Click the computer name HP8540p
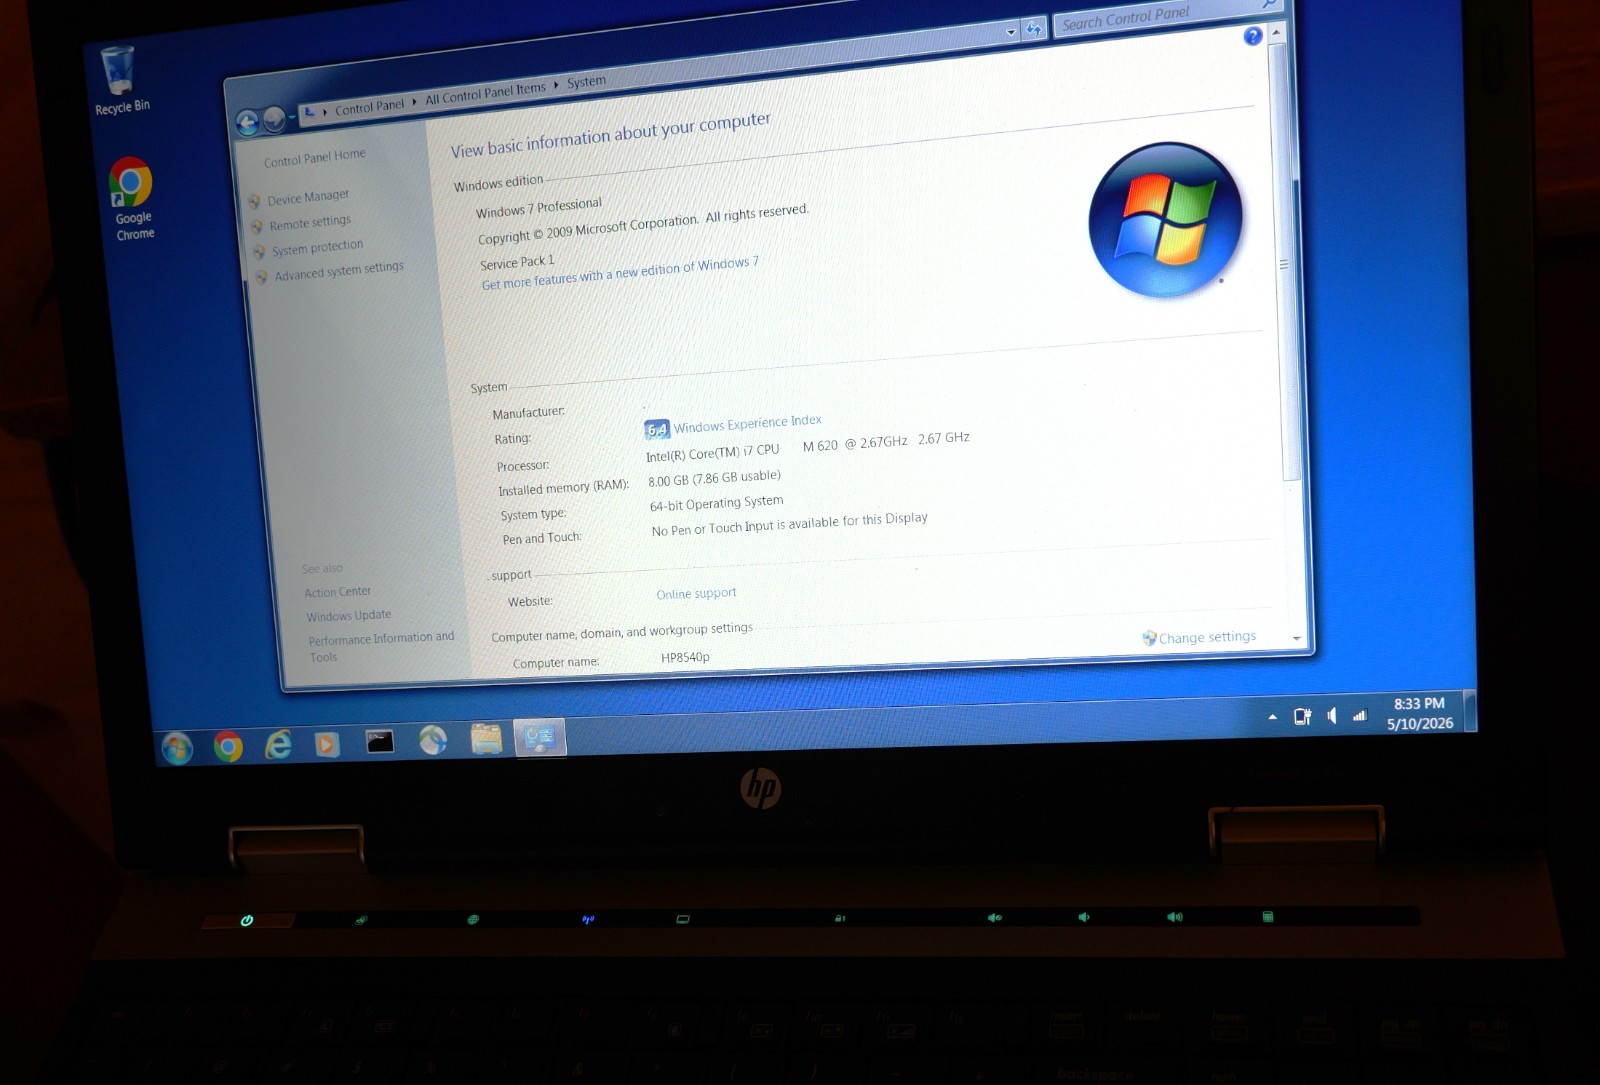1600x1085 pixels. point(685,657)
